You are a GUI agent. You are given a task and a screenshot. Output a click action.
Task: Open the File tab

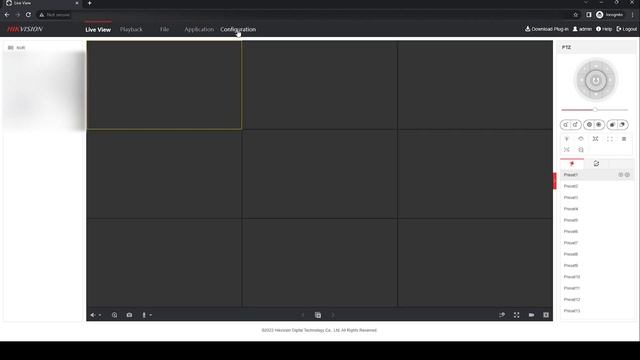pos(164,29)
